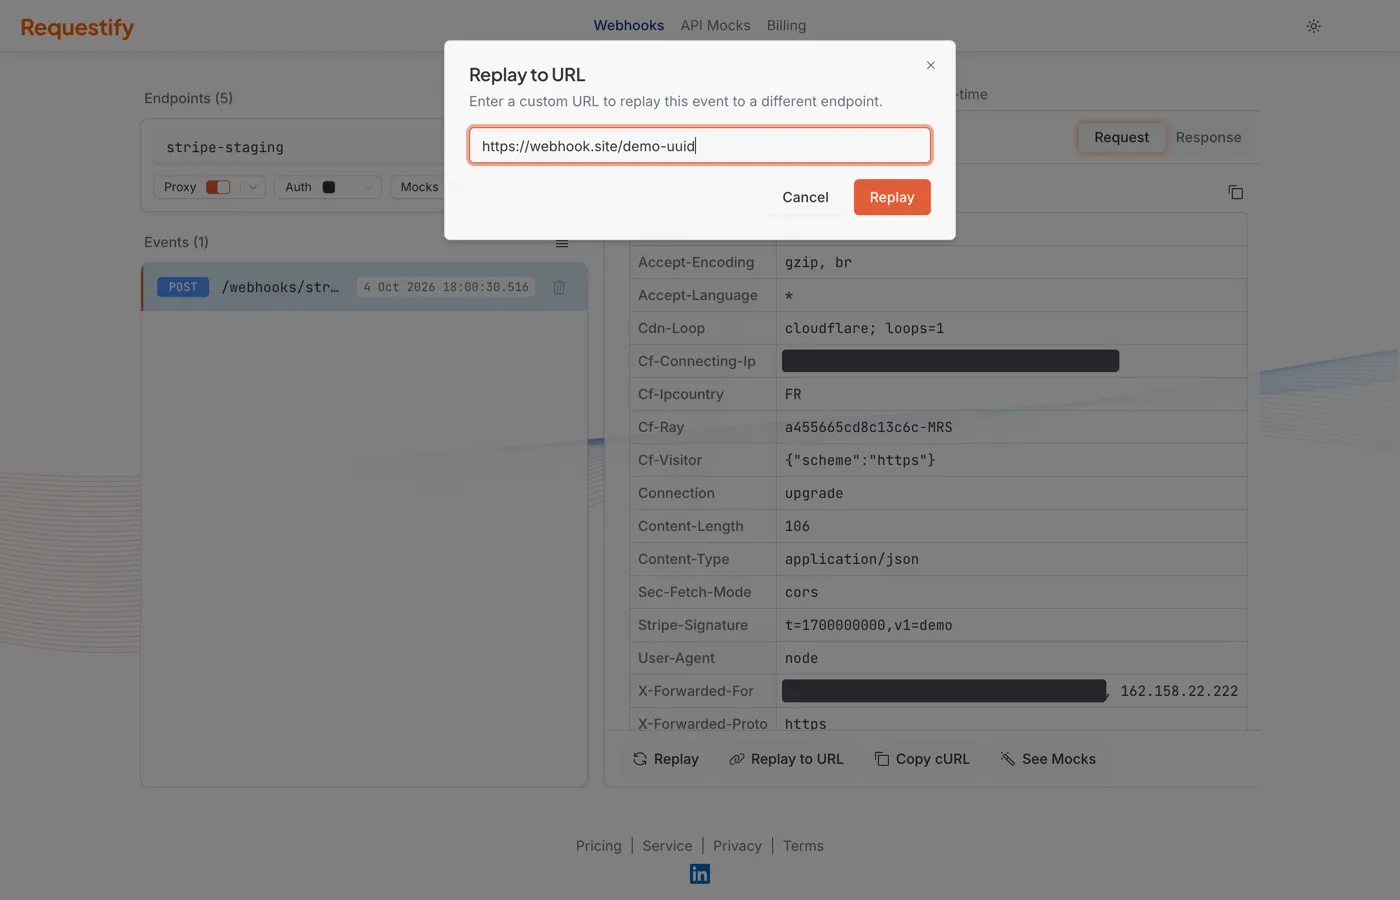Toggle the light/dark theme sun icon
This screenshot has height=900, width=1400.
click(x=1314, y=26)
